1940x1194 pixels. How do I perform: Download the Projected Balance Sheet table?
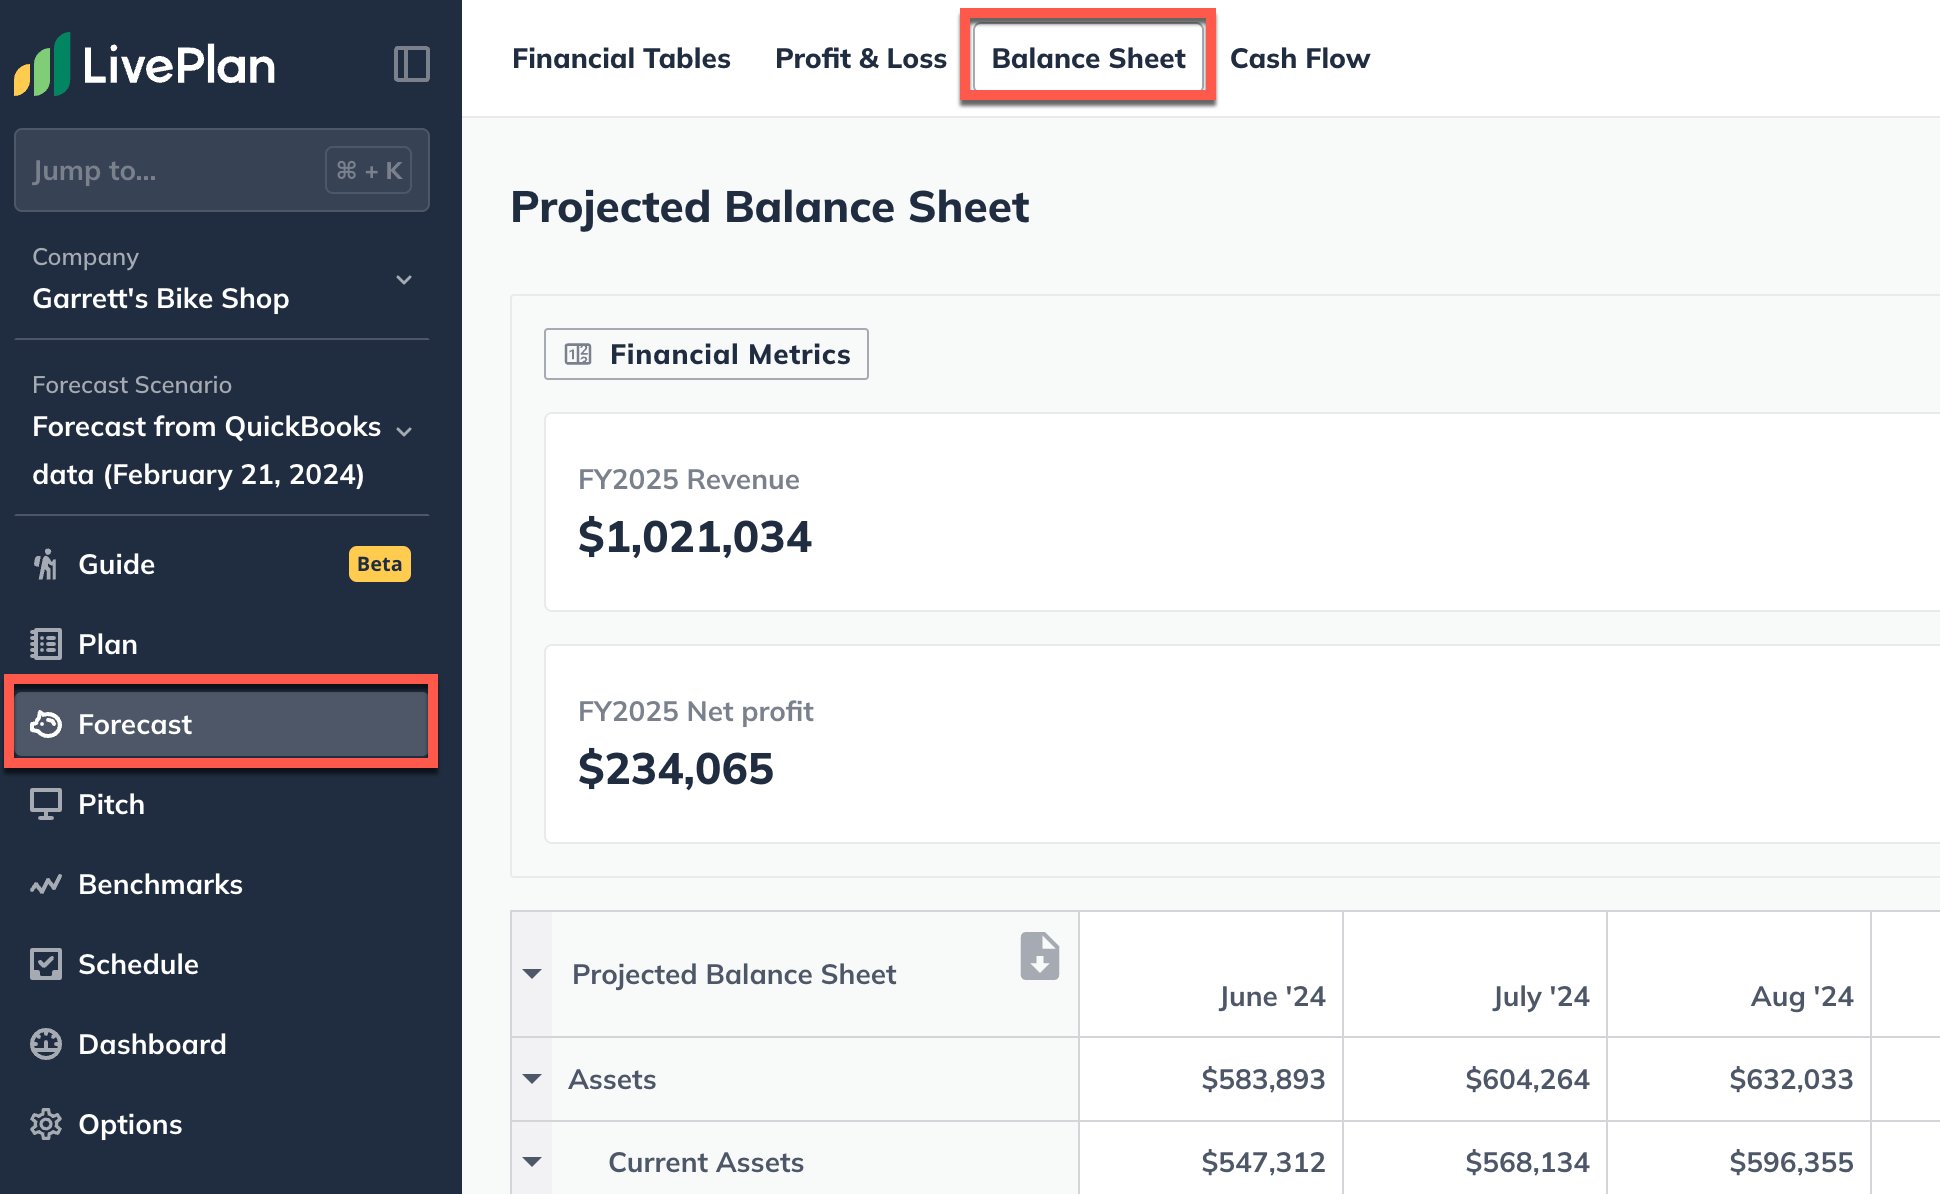[x=1040, y=956]
